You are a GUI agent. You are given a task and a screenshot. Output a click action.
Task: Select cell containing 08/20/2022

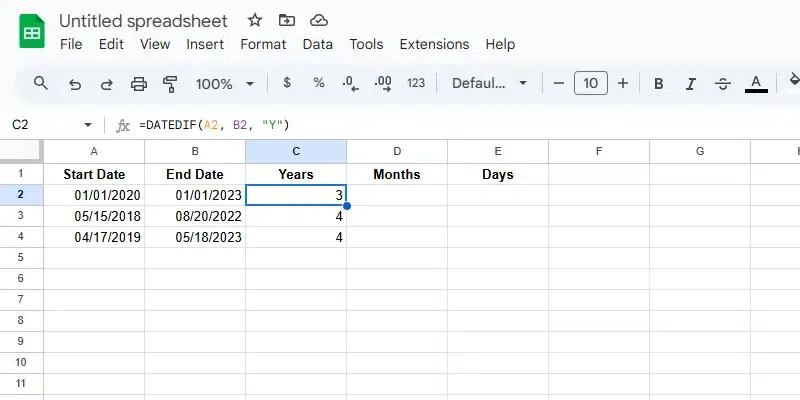[195, 216]
